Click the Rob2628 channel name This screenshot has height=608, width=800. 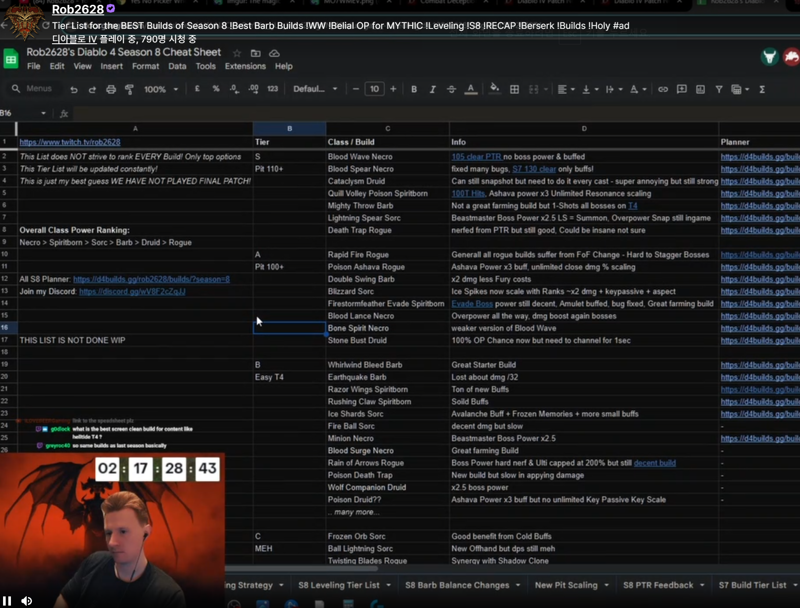[78, 9]
